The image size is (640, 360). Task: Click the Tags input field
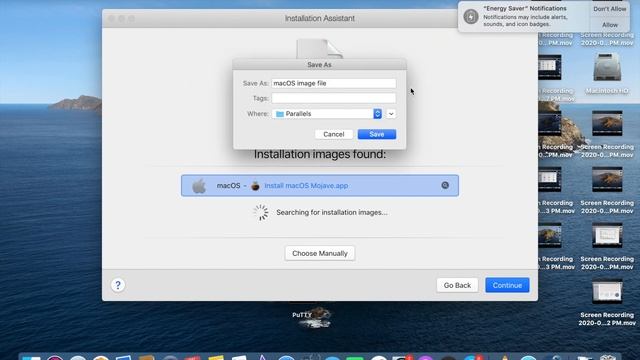[333, 98]
